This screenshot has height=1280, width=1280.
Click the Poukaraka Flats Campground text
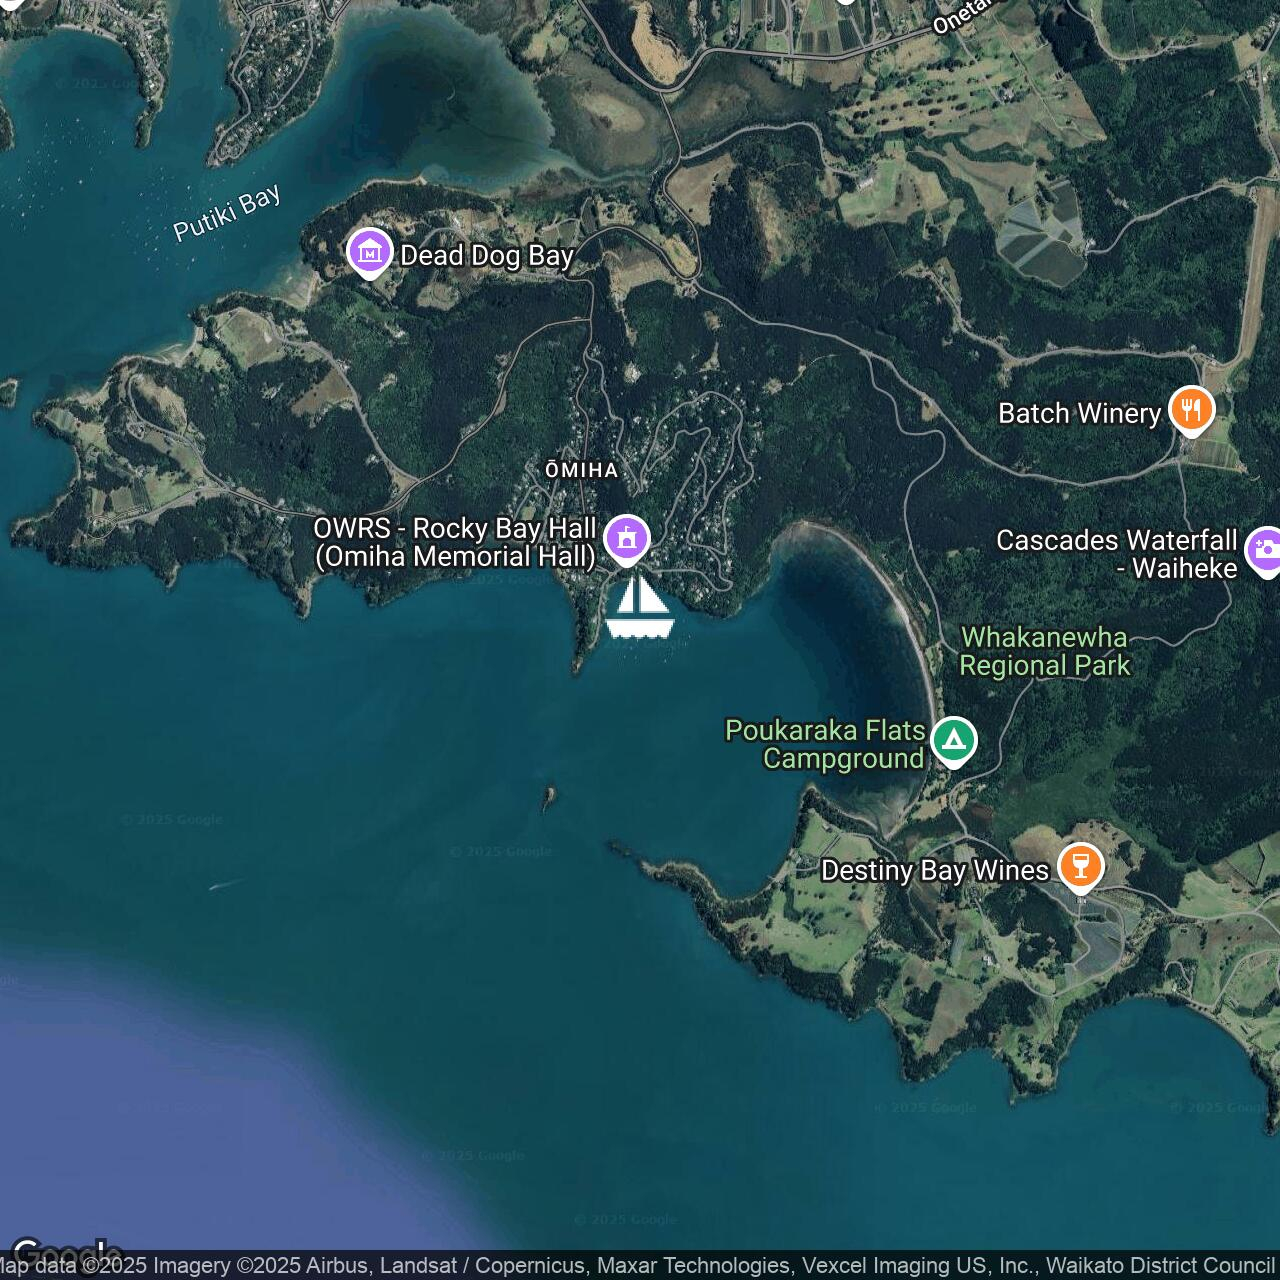[x=825, y=744]
